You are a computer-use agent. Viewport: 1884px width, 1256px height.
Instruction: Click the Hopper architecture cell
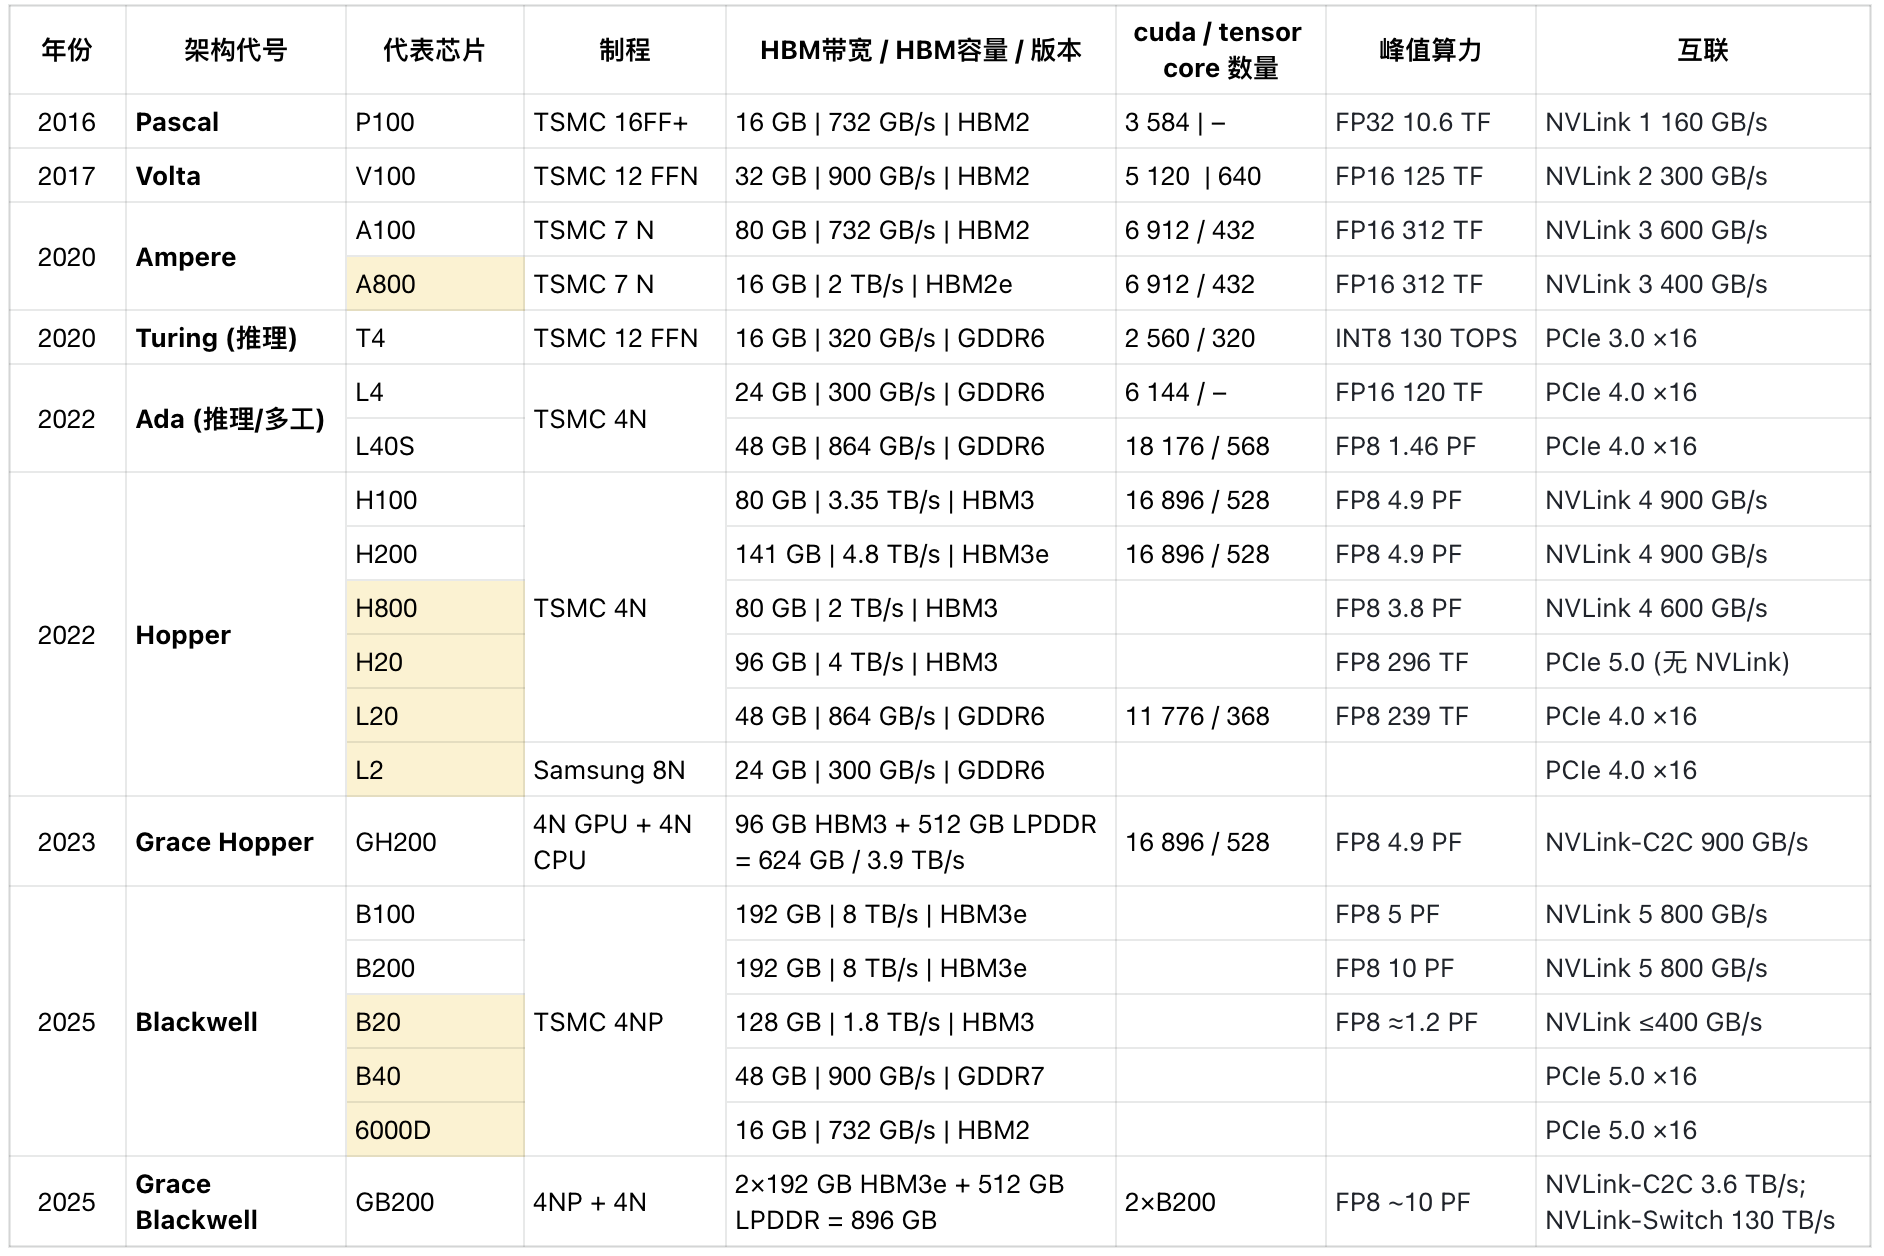(236, 635)
